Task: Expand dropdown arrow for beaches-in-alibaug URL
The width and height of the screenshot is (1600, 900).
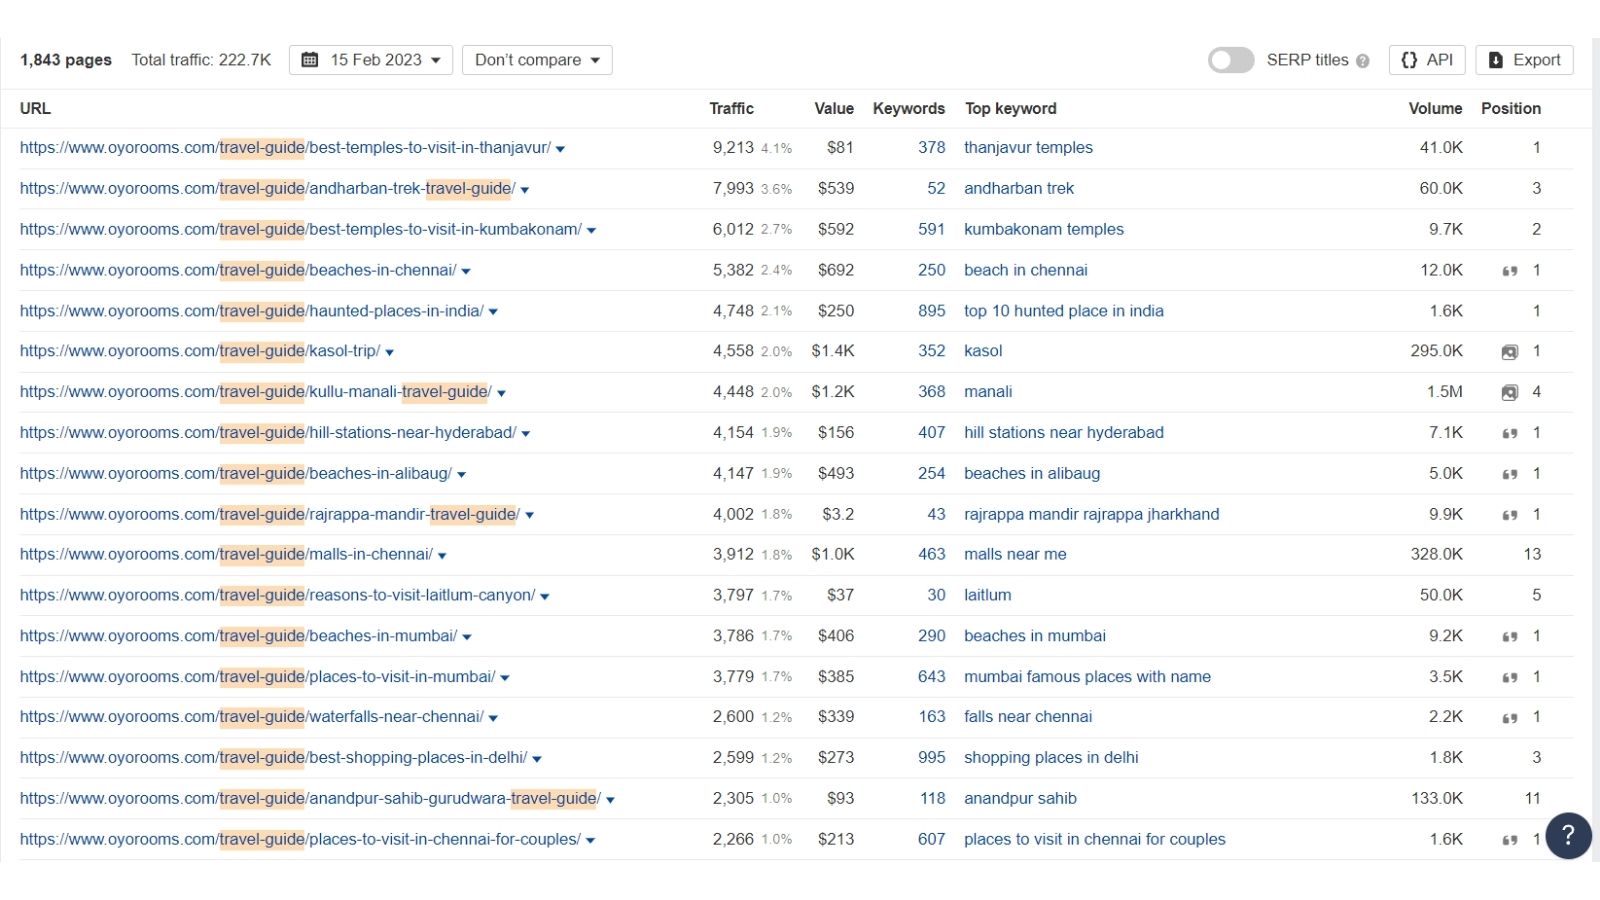Action: click(x=461, y=475)
